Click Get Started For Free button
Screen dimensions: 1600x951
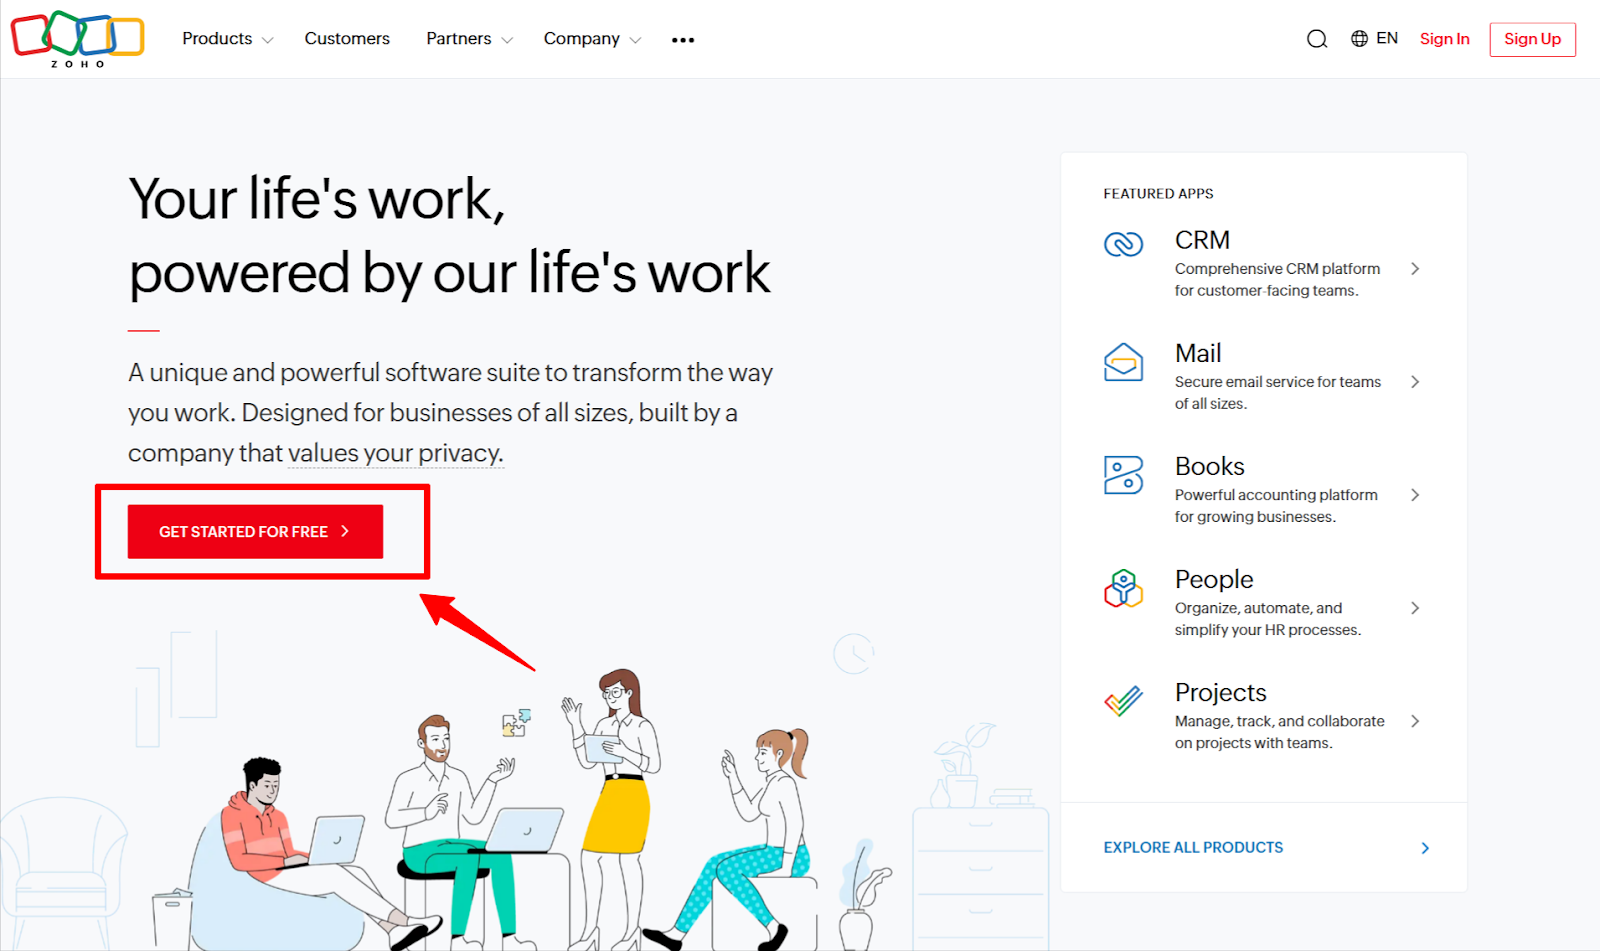coord(255,531)
